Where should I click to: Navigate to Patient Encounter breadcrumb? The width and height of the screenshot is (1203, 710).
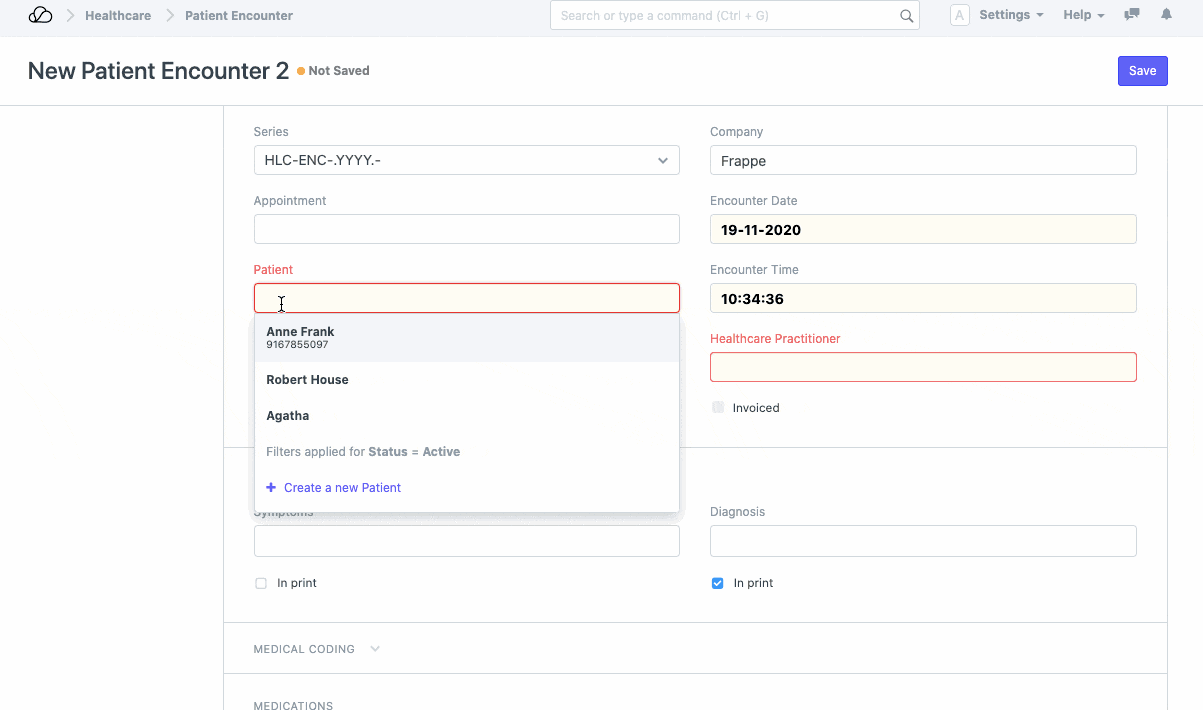[x=239, y=16]
